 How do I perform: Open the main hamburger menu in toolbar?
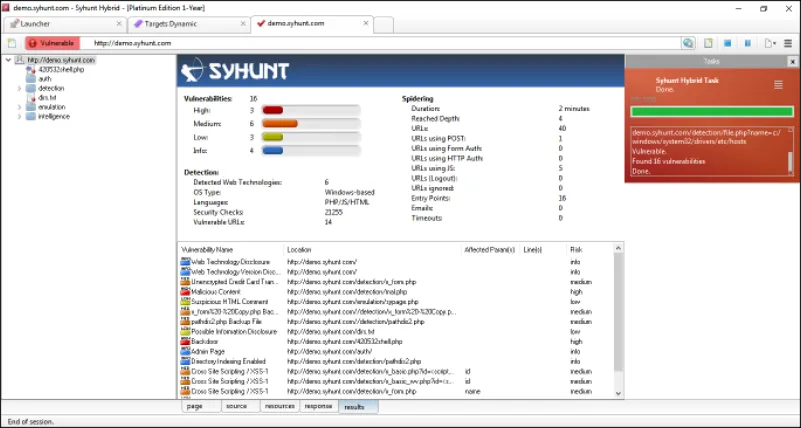788,43
